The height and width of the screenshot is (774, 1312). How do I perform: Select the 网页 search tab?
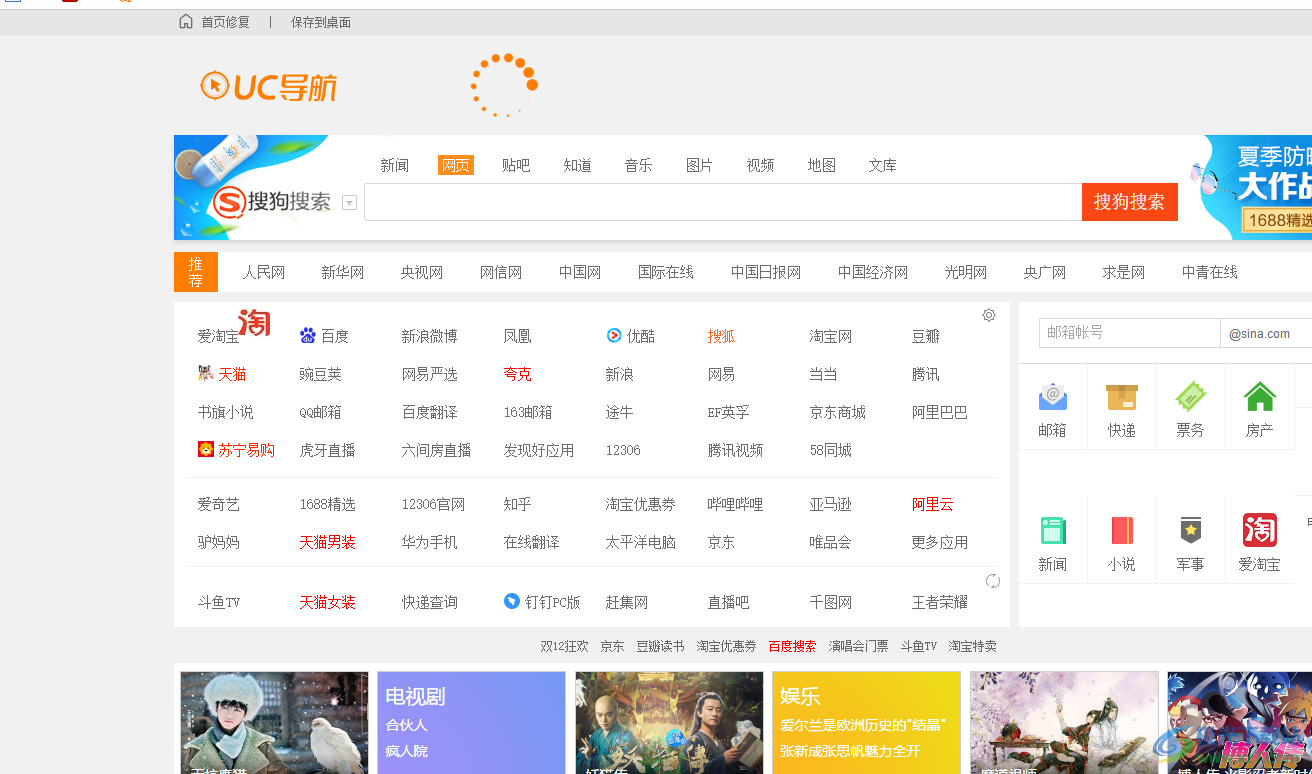[456, 166]
